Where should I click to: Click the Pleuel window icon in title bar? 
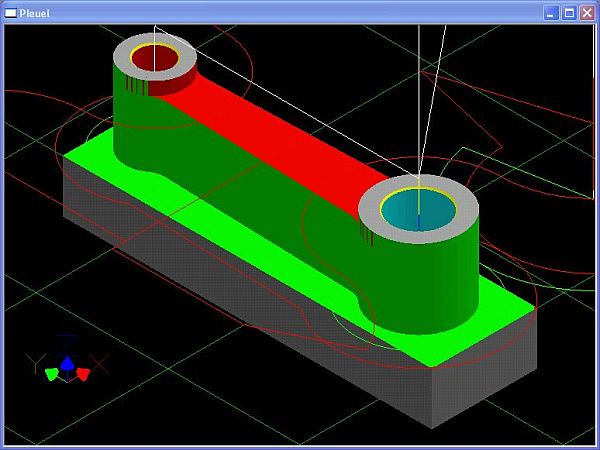coord(11,12)
